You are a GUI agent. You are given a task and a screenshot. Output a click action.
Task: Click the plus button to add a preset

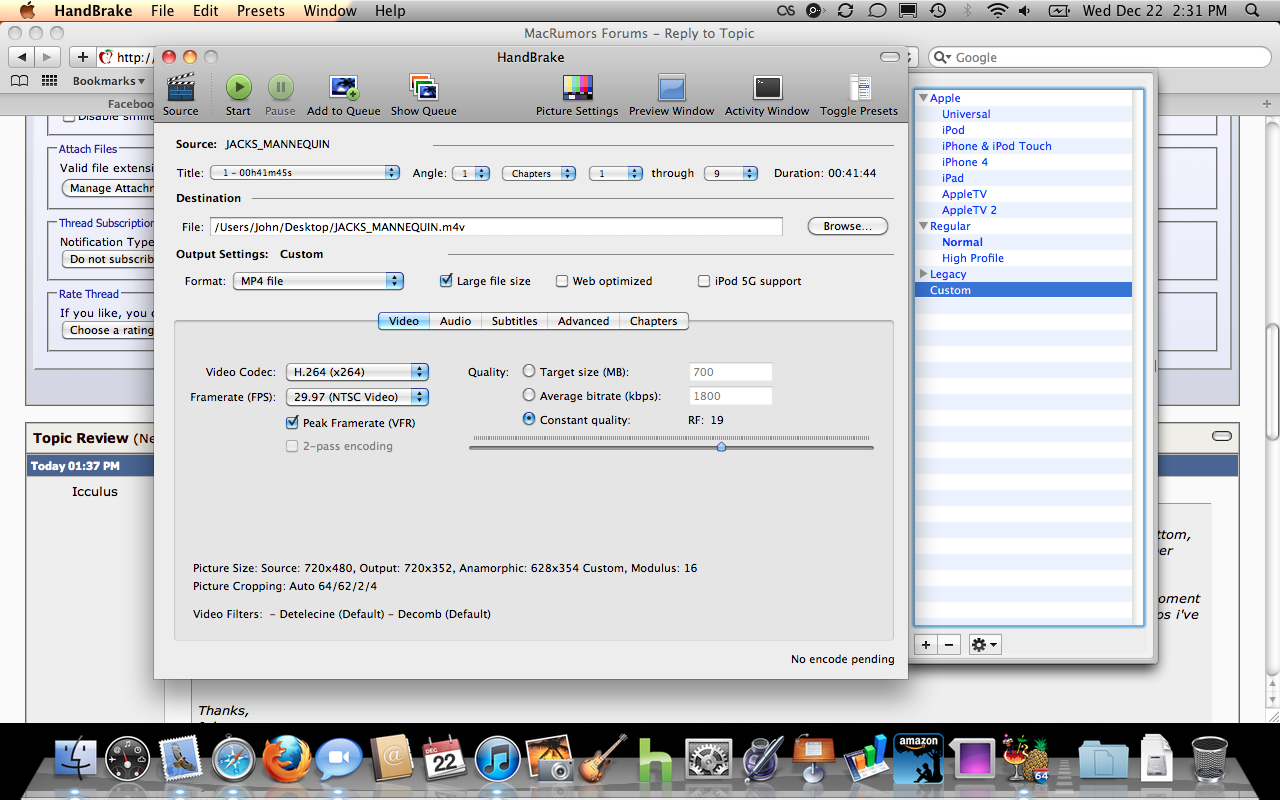point(926,645)
